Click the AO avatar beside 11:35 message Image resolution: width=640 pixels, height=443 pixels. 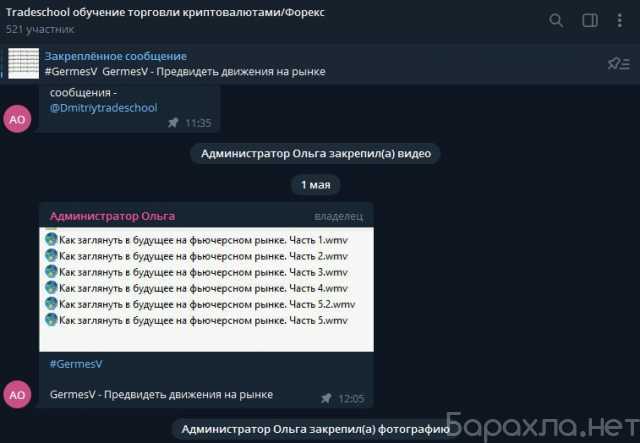point(17,119)
